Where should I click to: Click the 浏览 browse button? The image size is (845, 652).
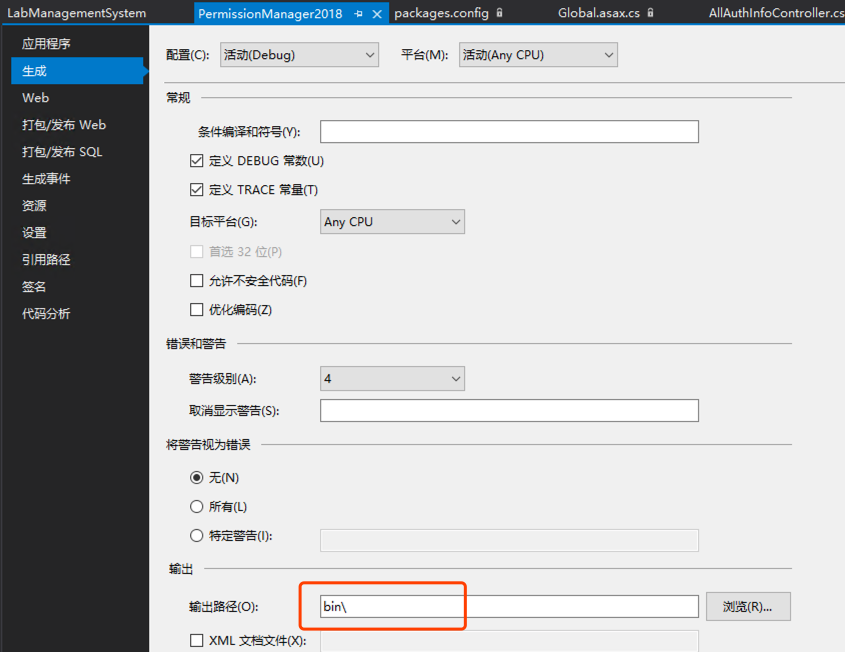tap(748, 607)
